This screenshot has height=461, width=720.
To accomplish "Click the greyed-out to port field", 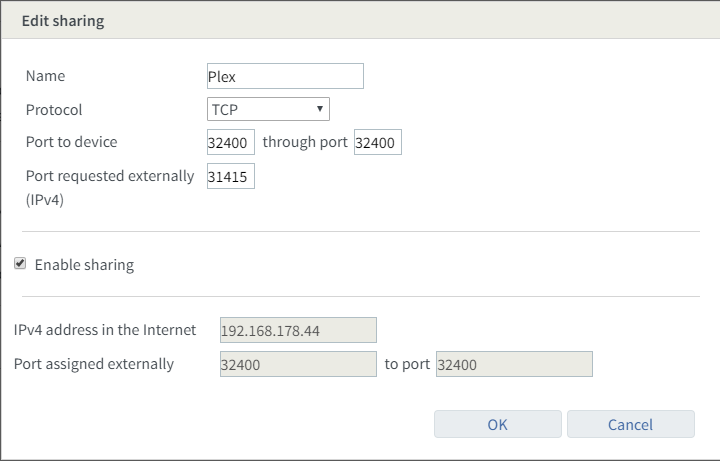I will [514, 364].
